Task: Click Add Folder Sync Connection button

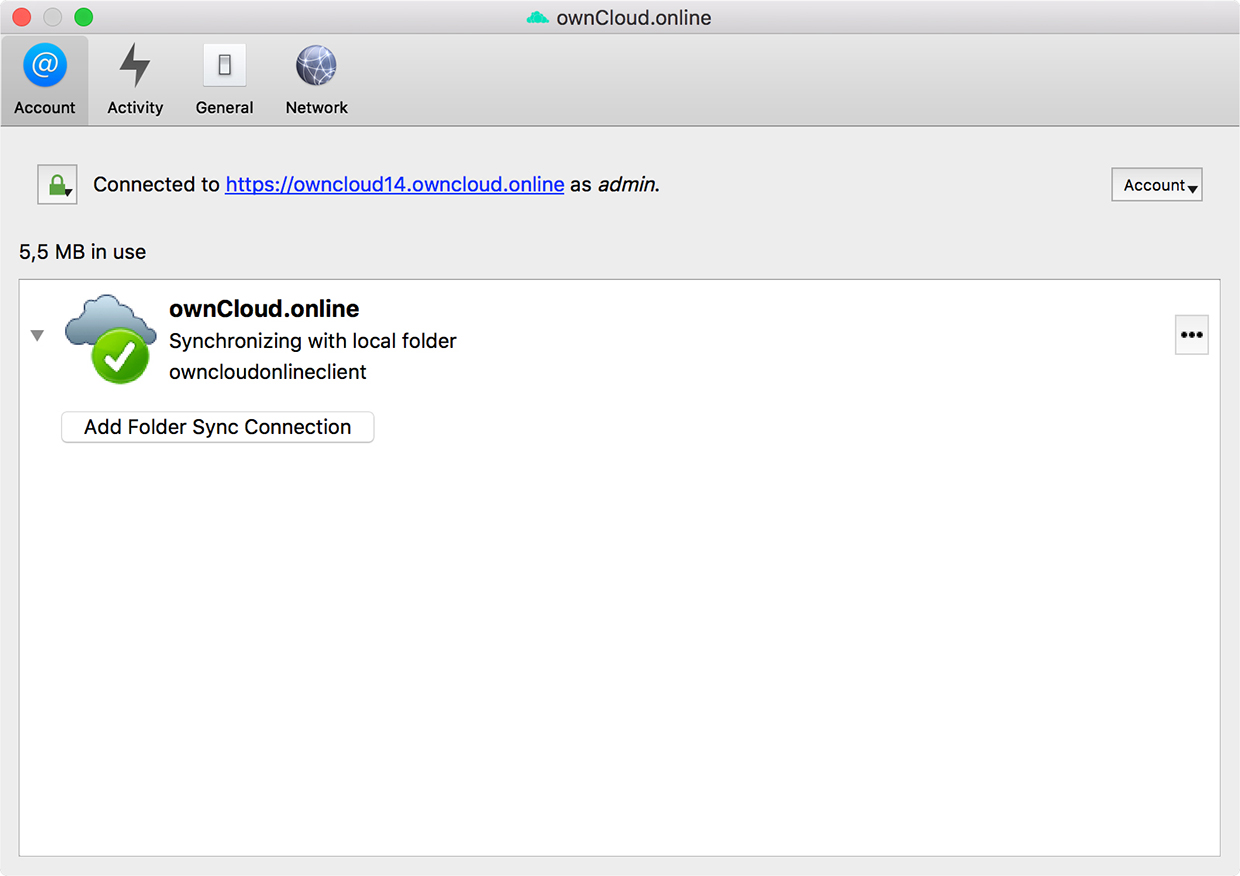Action: point(218,427)
